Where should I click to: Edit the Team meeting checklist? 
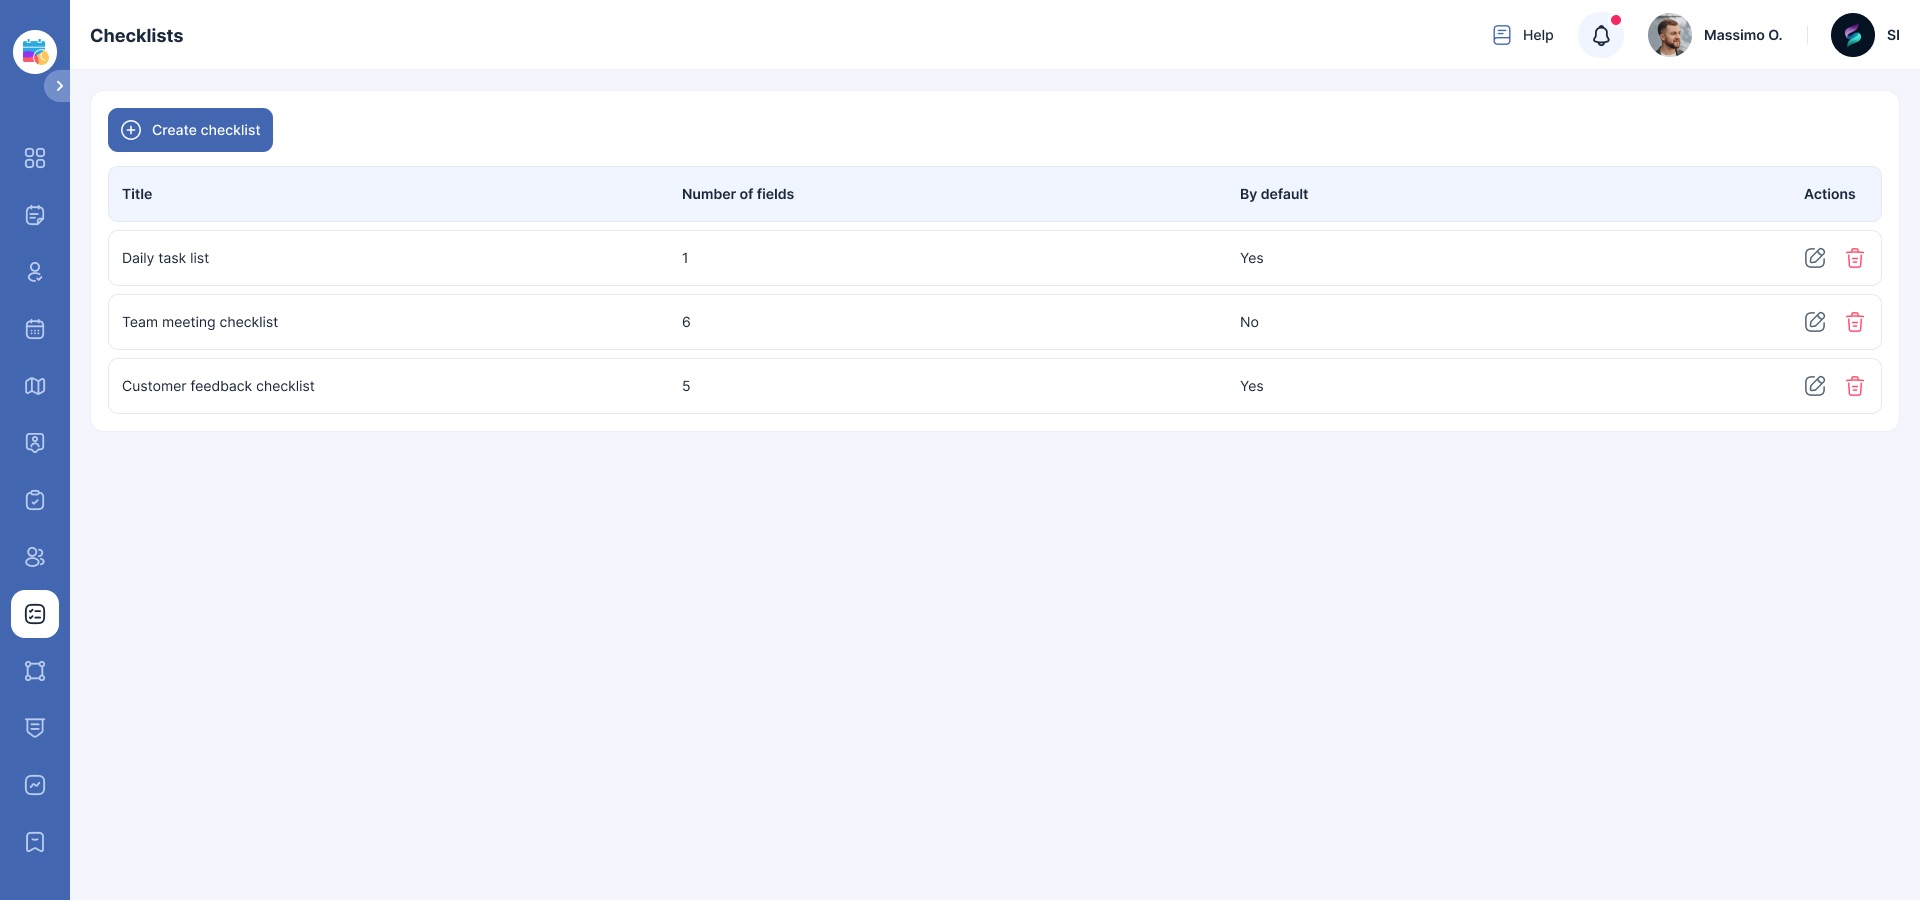[x=1814, y=322]
